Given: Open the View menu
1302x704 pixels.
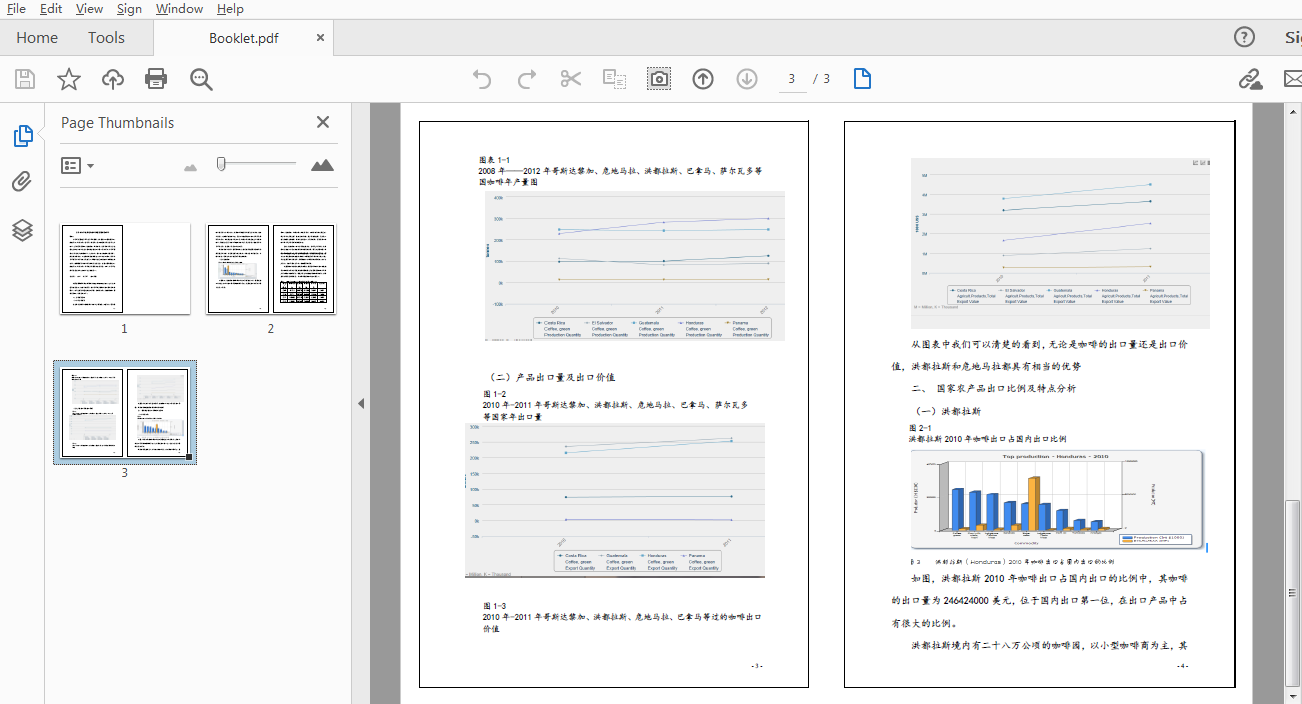Looking at the screenshot, I should pyautogui.click(x=89, y=9).
